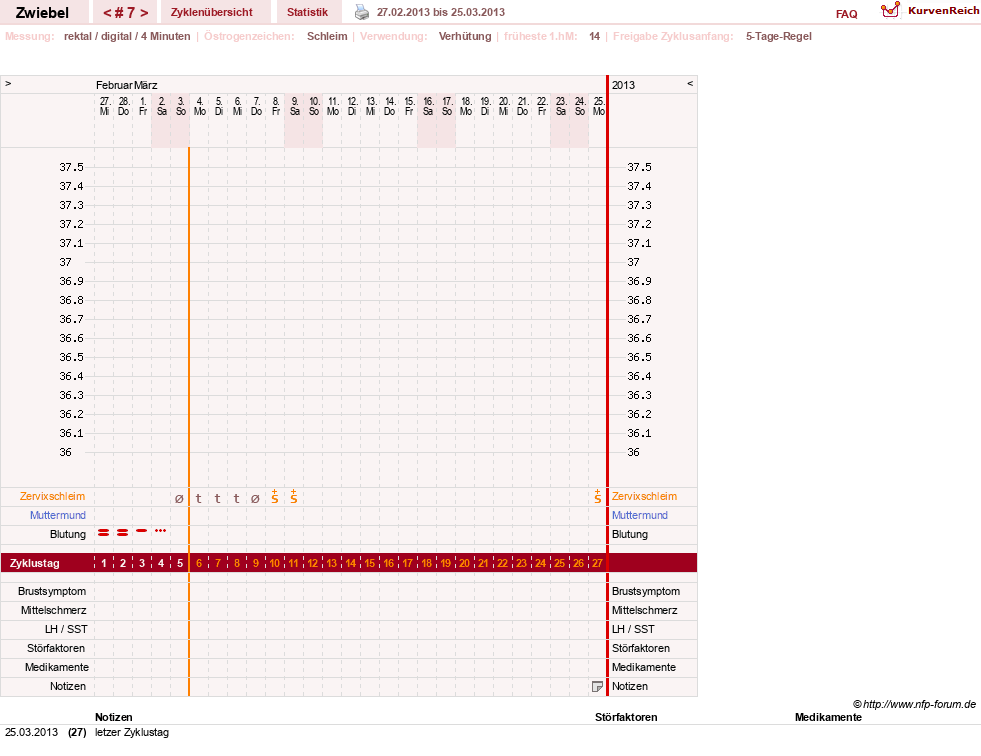Click the left LH / SST row label
The height and width of the screenshot is (756, 981).
point(66,629)
